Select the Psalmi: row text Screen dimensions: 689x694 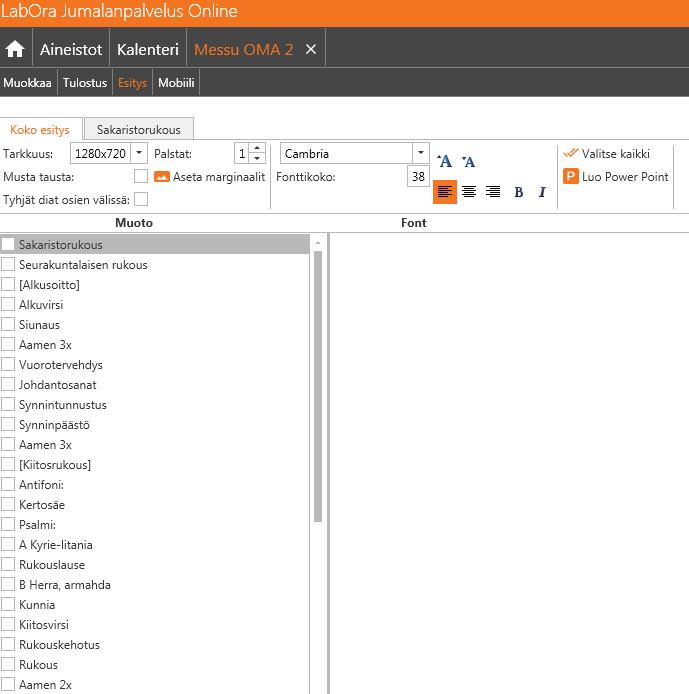[37, 525]
